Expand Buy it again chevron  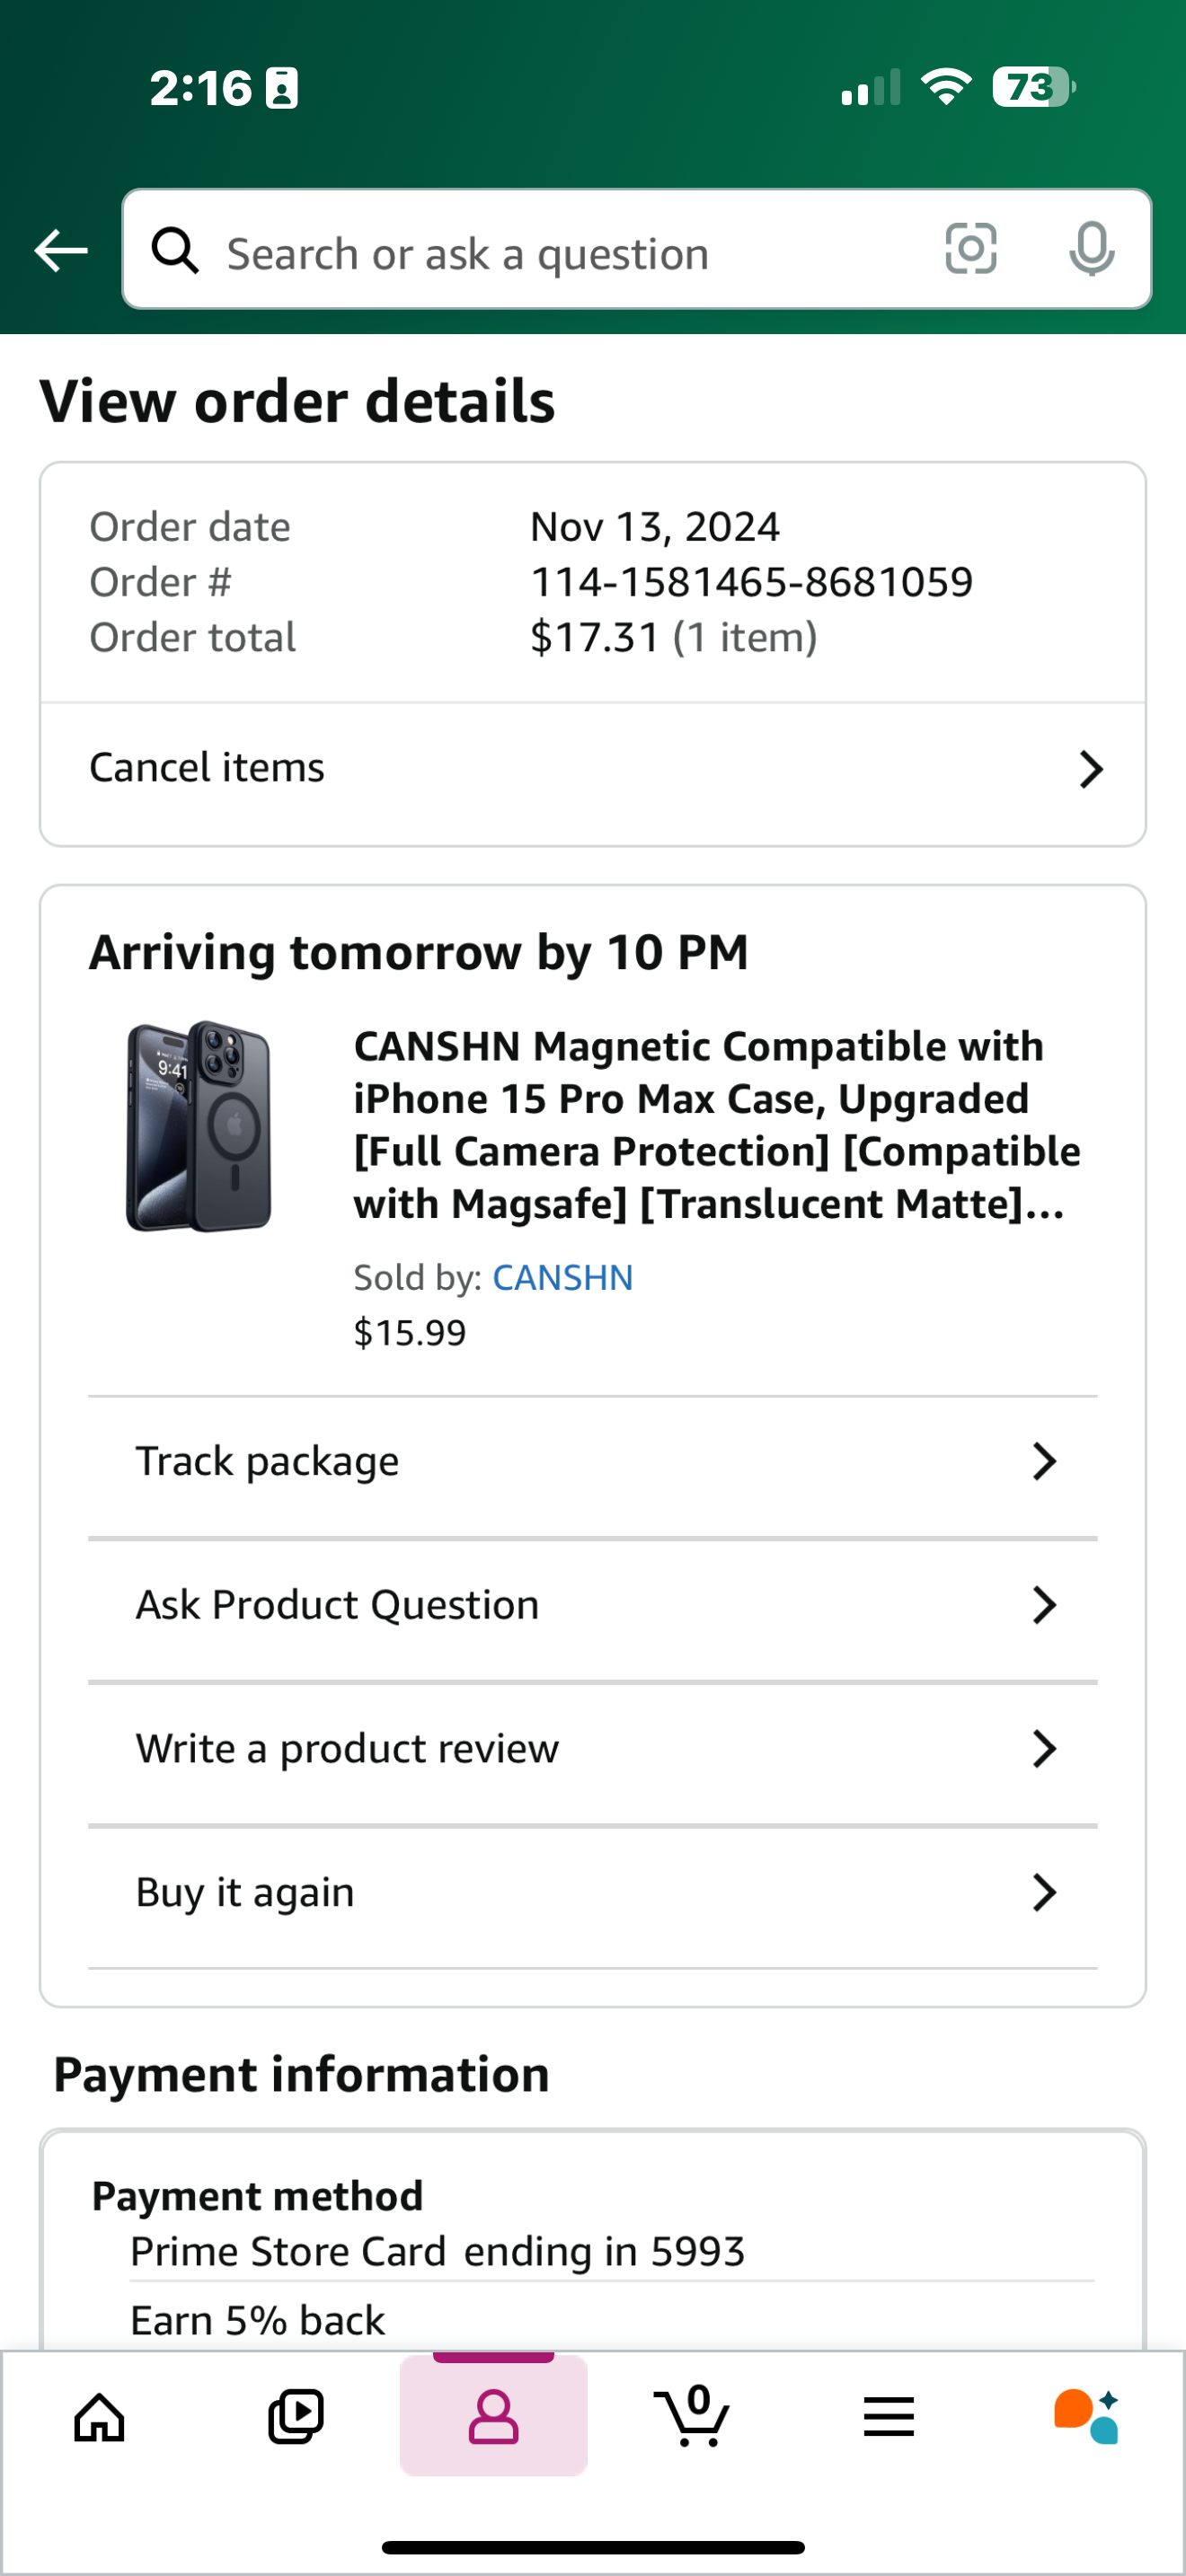[1044, 1892]
